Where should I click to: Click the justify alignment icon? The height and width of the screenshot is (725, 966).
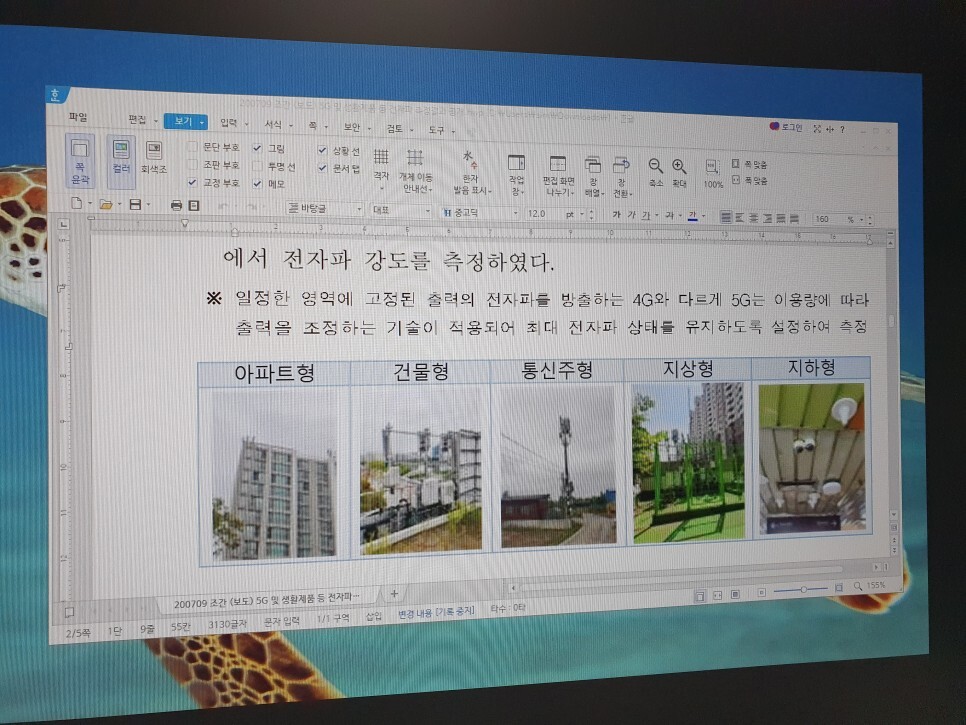tap(726, 217)
